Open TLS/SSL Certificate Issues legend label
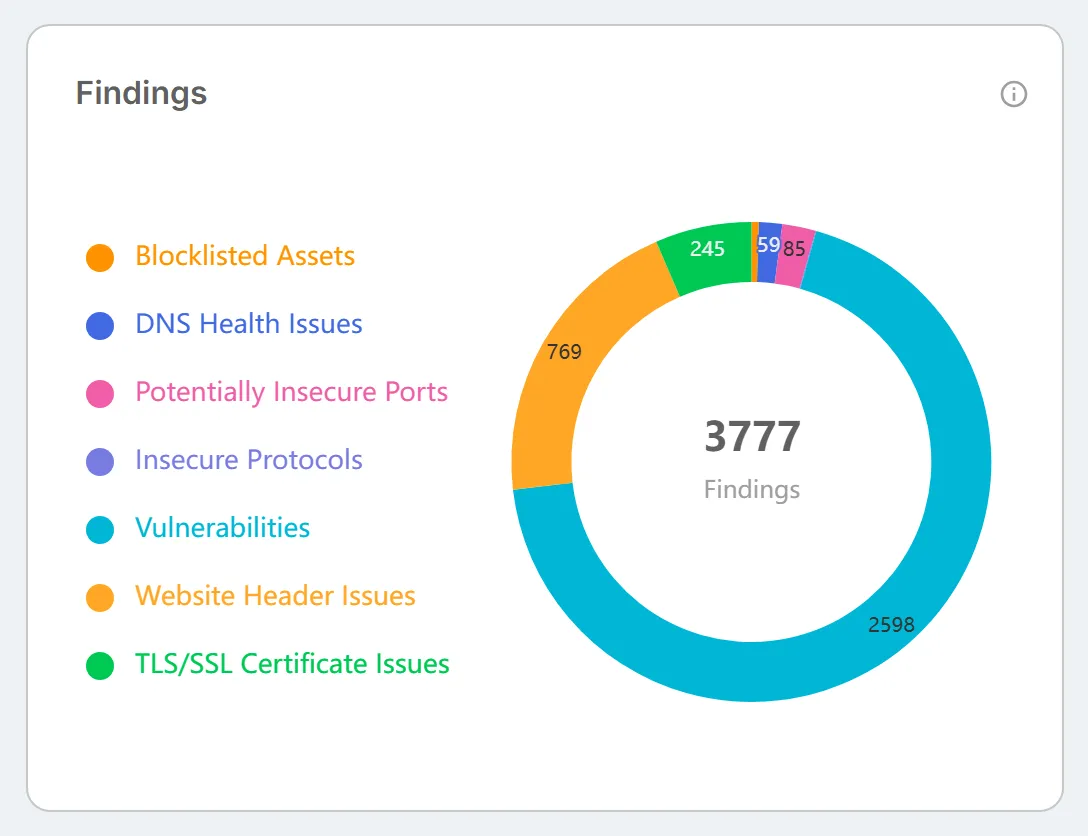Screen dimensions: 1088x836 292,664
